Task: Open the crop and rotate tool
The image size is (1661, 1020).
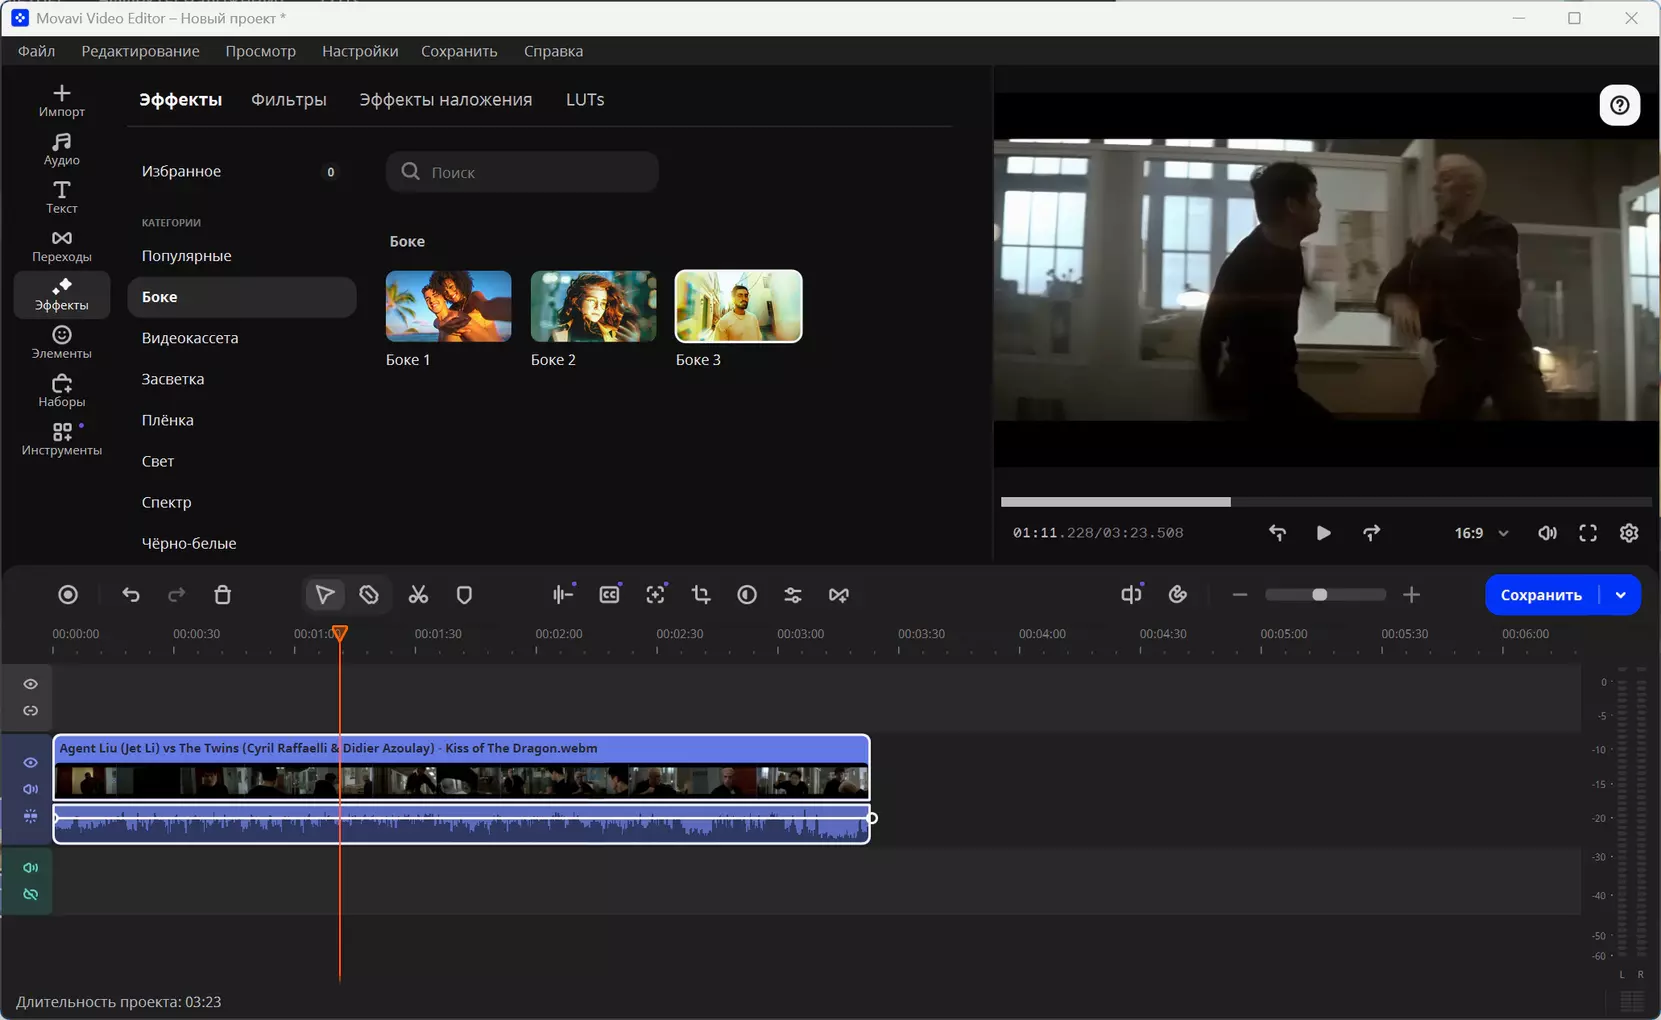Action: coord(701,595)
